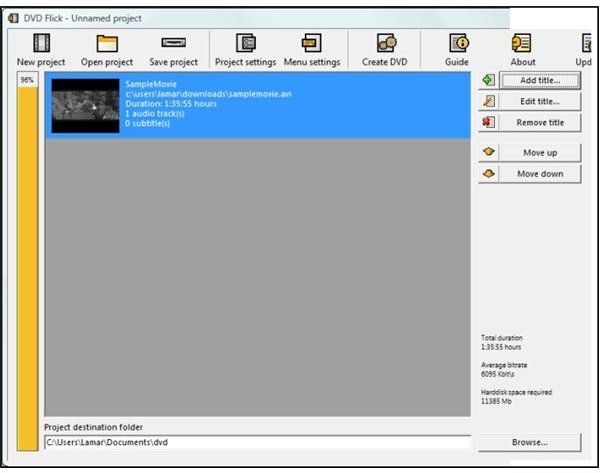Click the Open project label
The height and width of the screenshot is (473, 600).
click(x=107, y=62)
